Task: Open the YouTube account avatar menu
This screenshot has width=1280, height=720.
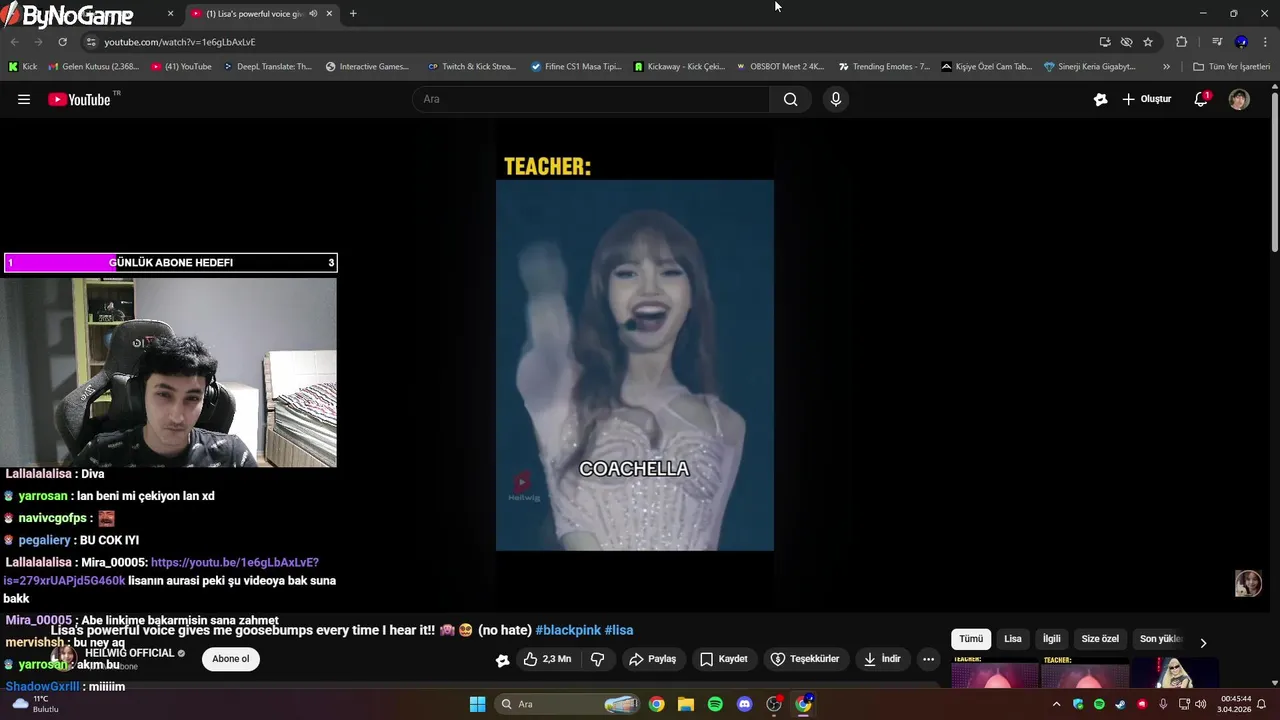Action: (1239, 99)
